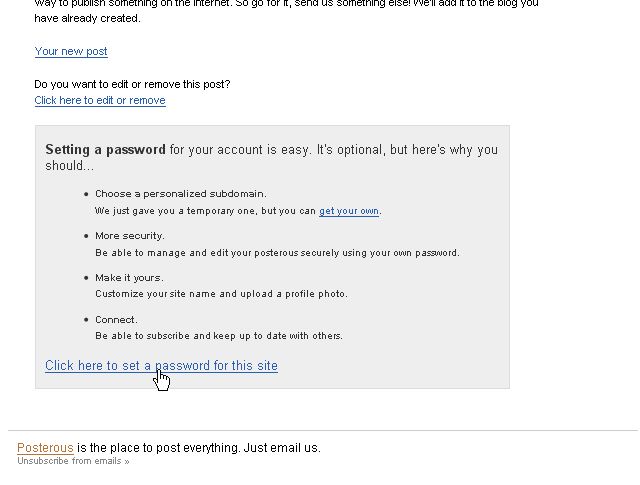Click the "Make it yours." bullet text
Image resolution: width=640 pixels, height=485 pixels.
[129, 278]
